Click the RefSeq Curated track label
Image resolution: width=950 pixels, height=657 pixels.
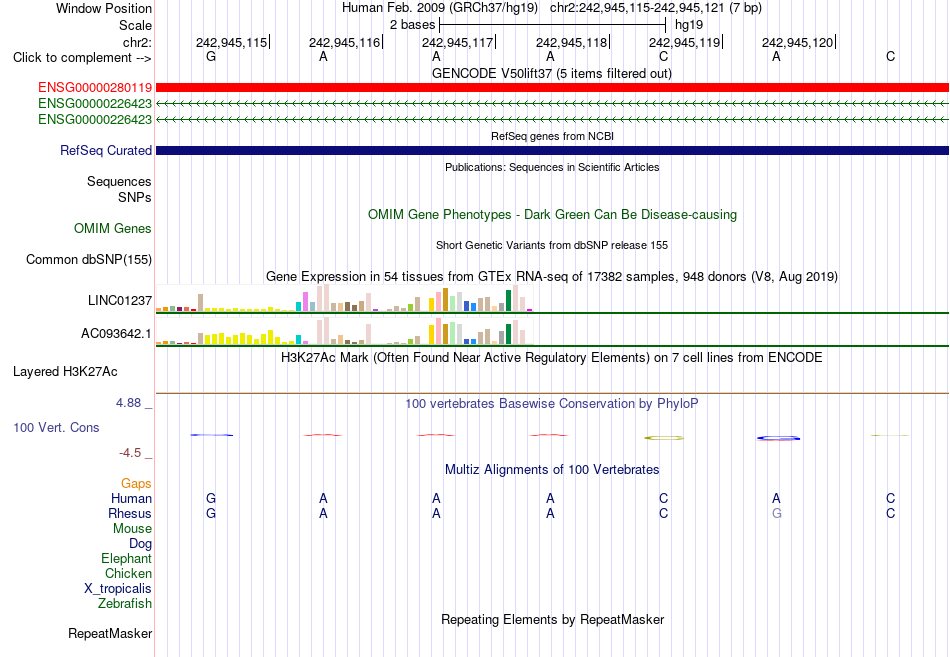[106, 150]
